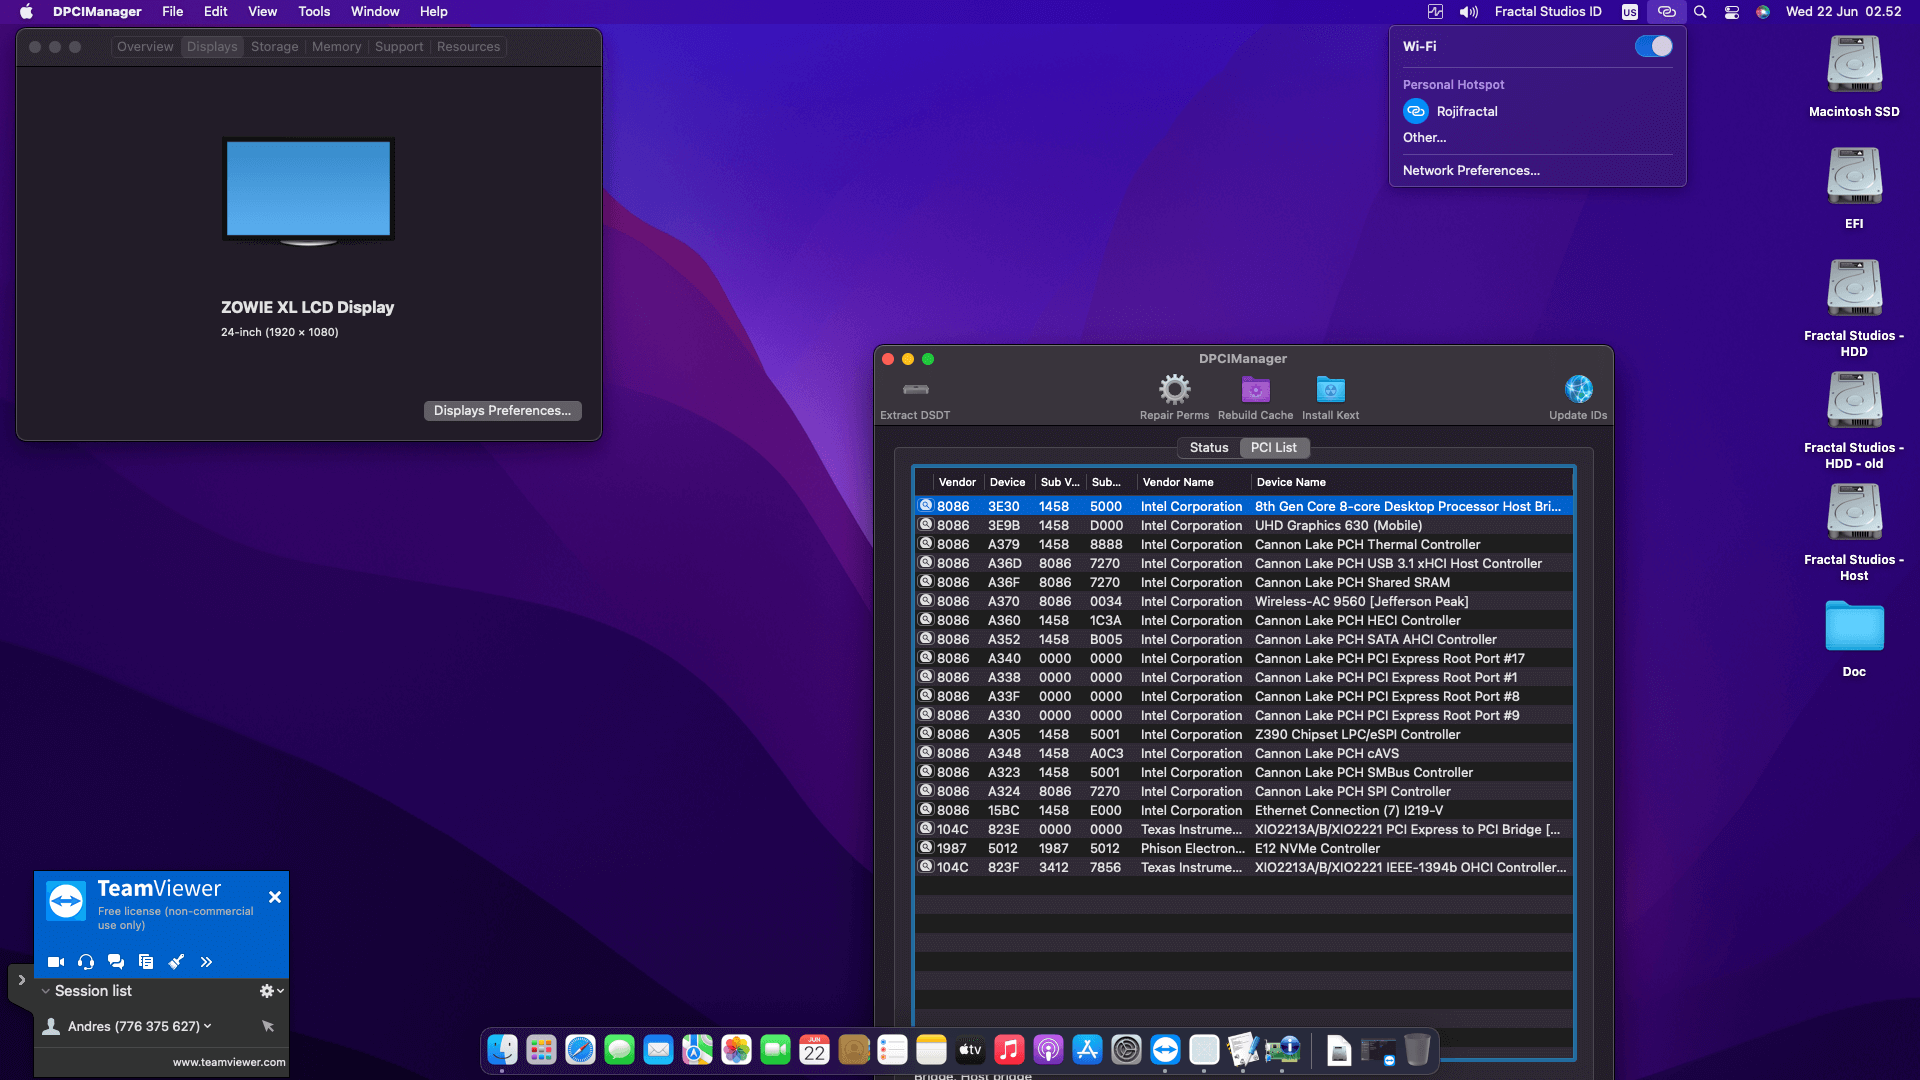Open the Support tab
The height and width of the screenshot is (1080, 1920).
(399, 47)
